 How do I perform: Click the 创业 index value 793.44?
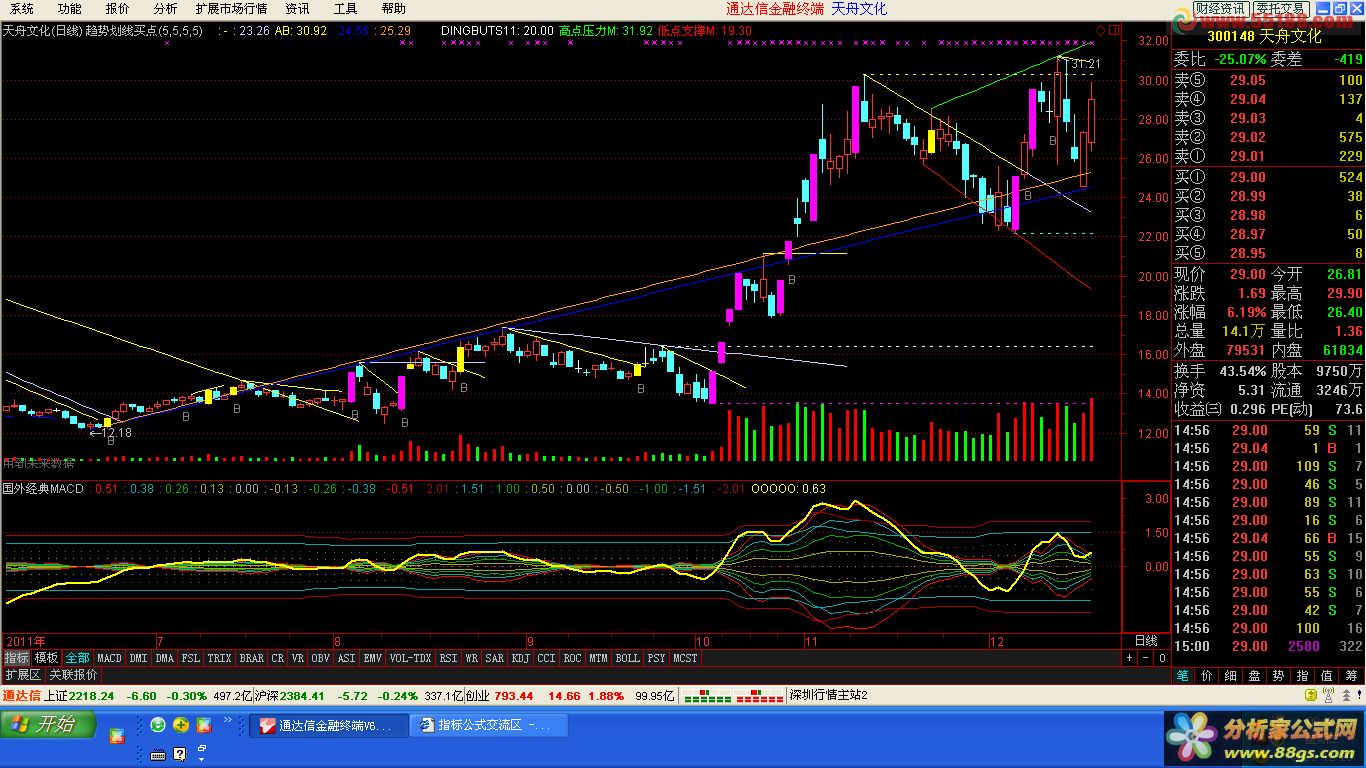(513, 696)
